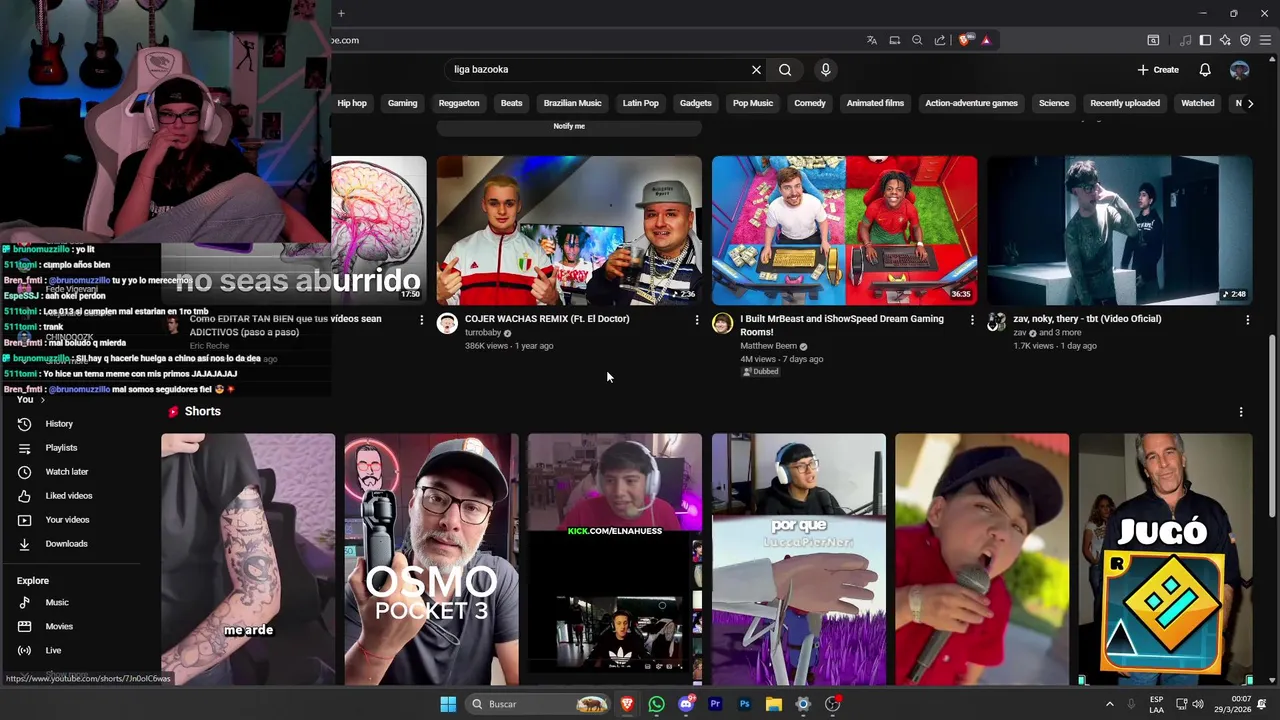This screenshot has height=720, width=1280.
Task: Select the Hip hop filter chip
Action: tap(352, 103)
